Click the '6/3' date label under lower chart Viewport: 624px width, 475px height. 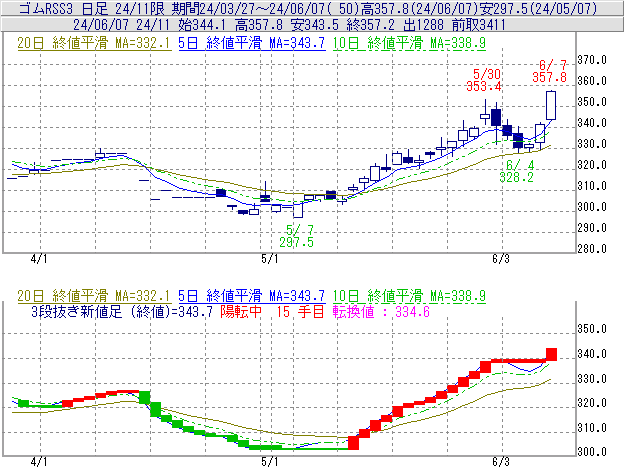[501, 462]
